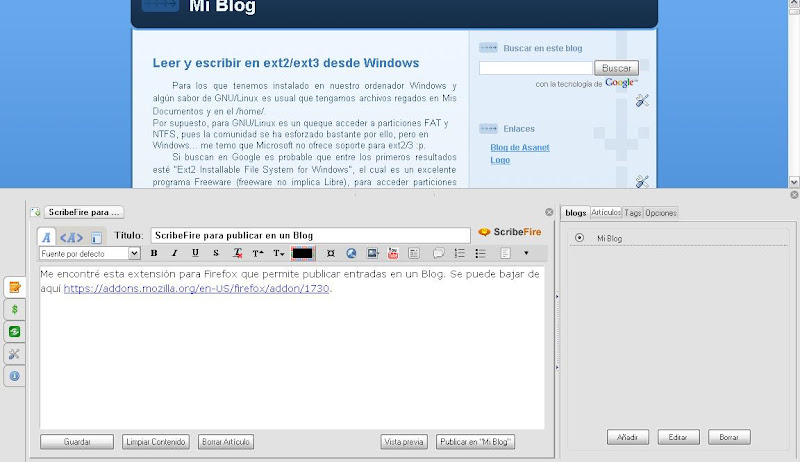Remove text formatting
This screenshot has width=800, height=462.
tap(237, 253)
